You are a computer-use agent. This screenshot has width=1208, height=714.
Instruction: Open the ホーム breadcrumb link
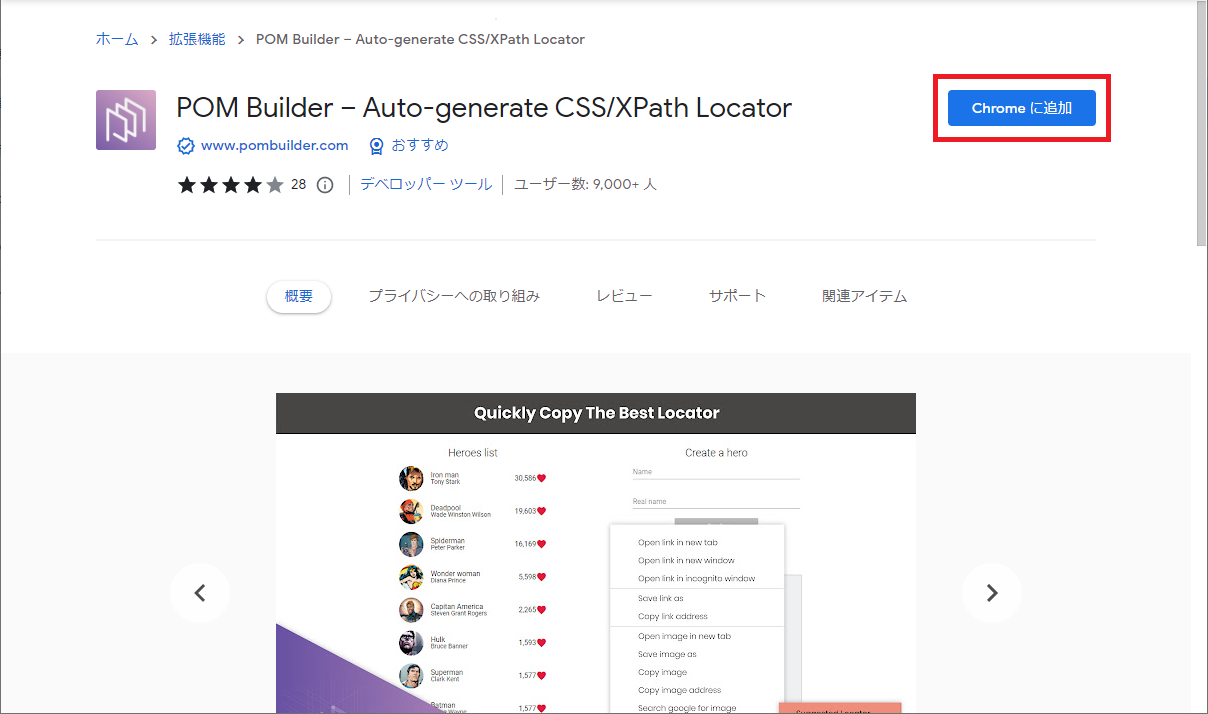(117, 39)
